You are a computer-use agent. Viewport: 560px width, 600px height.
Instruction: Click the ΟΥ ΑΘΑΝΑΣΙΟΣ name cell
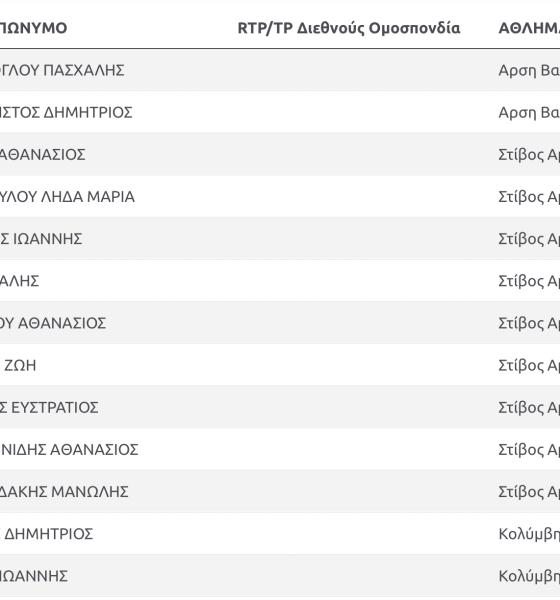click(x=53, y=323)
